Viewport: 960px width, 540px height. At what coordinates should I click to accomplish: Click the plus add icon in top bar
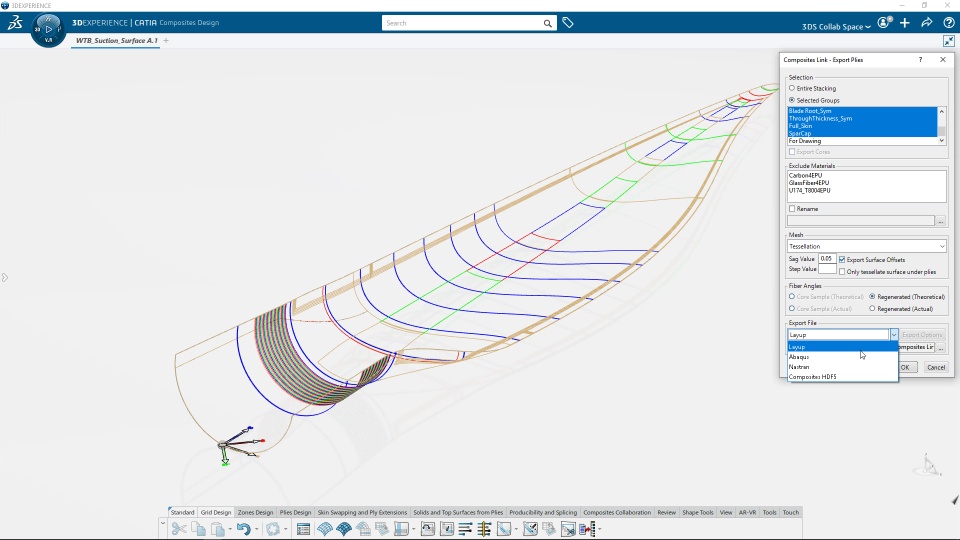point(905,23)
